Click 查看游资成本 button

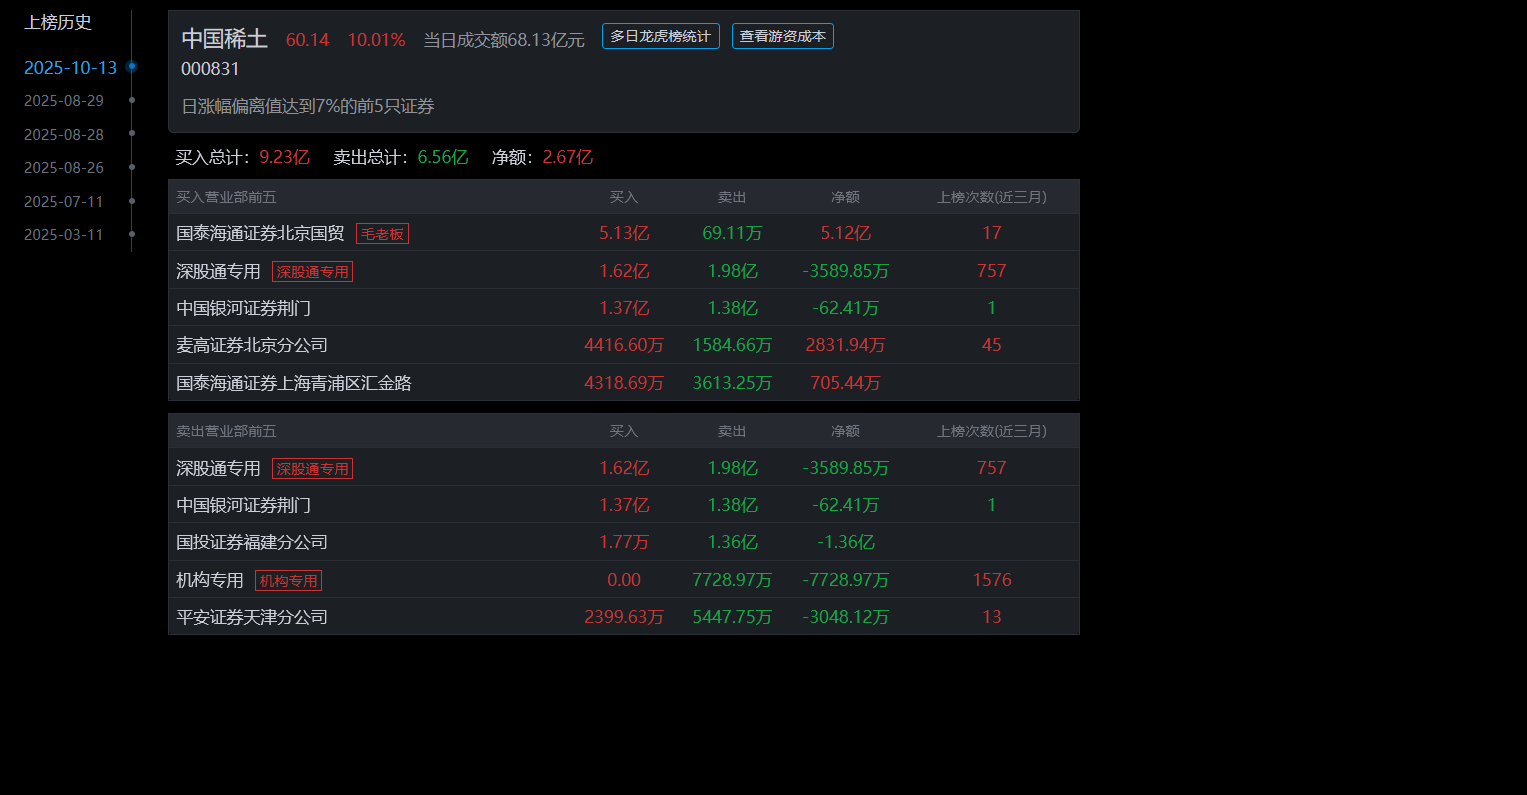[x=783, y=36]
